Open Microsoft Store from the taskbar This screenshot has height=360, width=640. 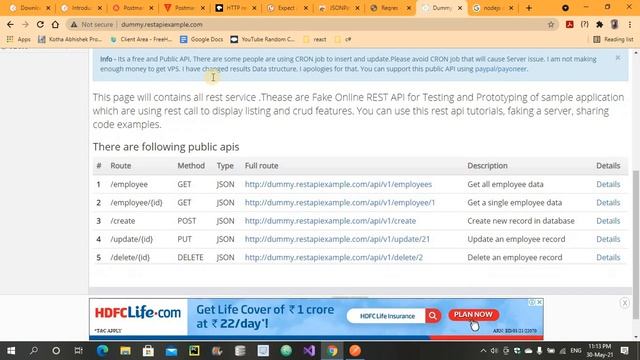[148, 351]
